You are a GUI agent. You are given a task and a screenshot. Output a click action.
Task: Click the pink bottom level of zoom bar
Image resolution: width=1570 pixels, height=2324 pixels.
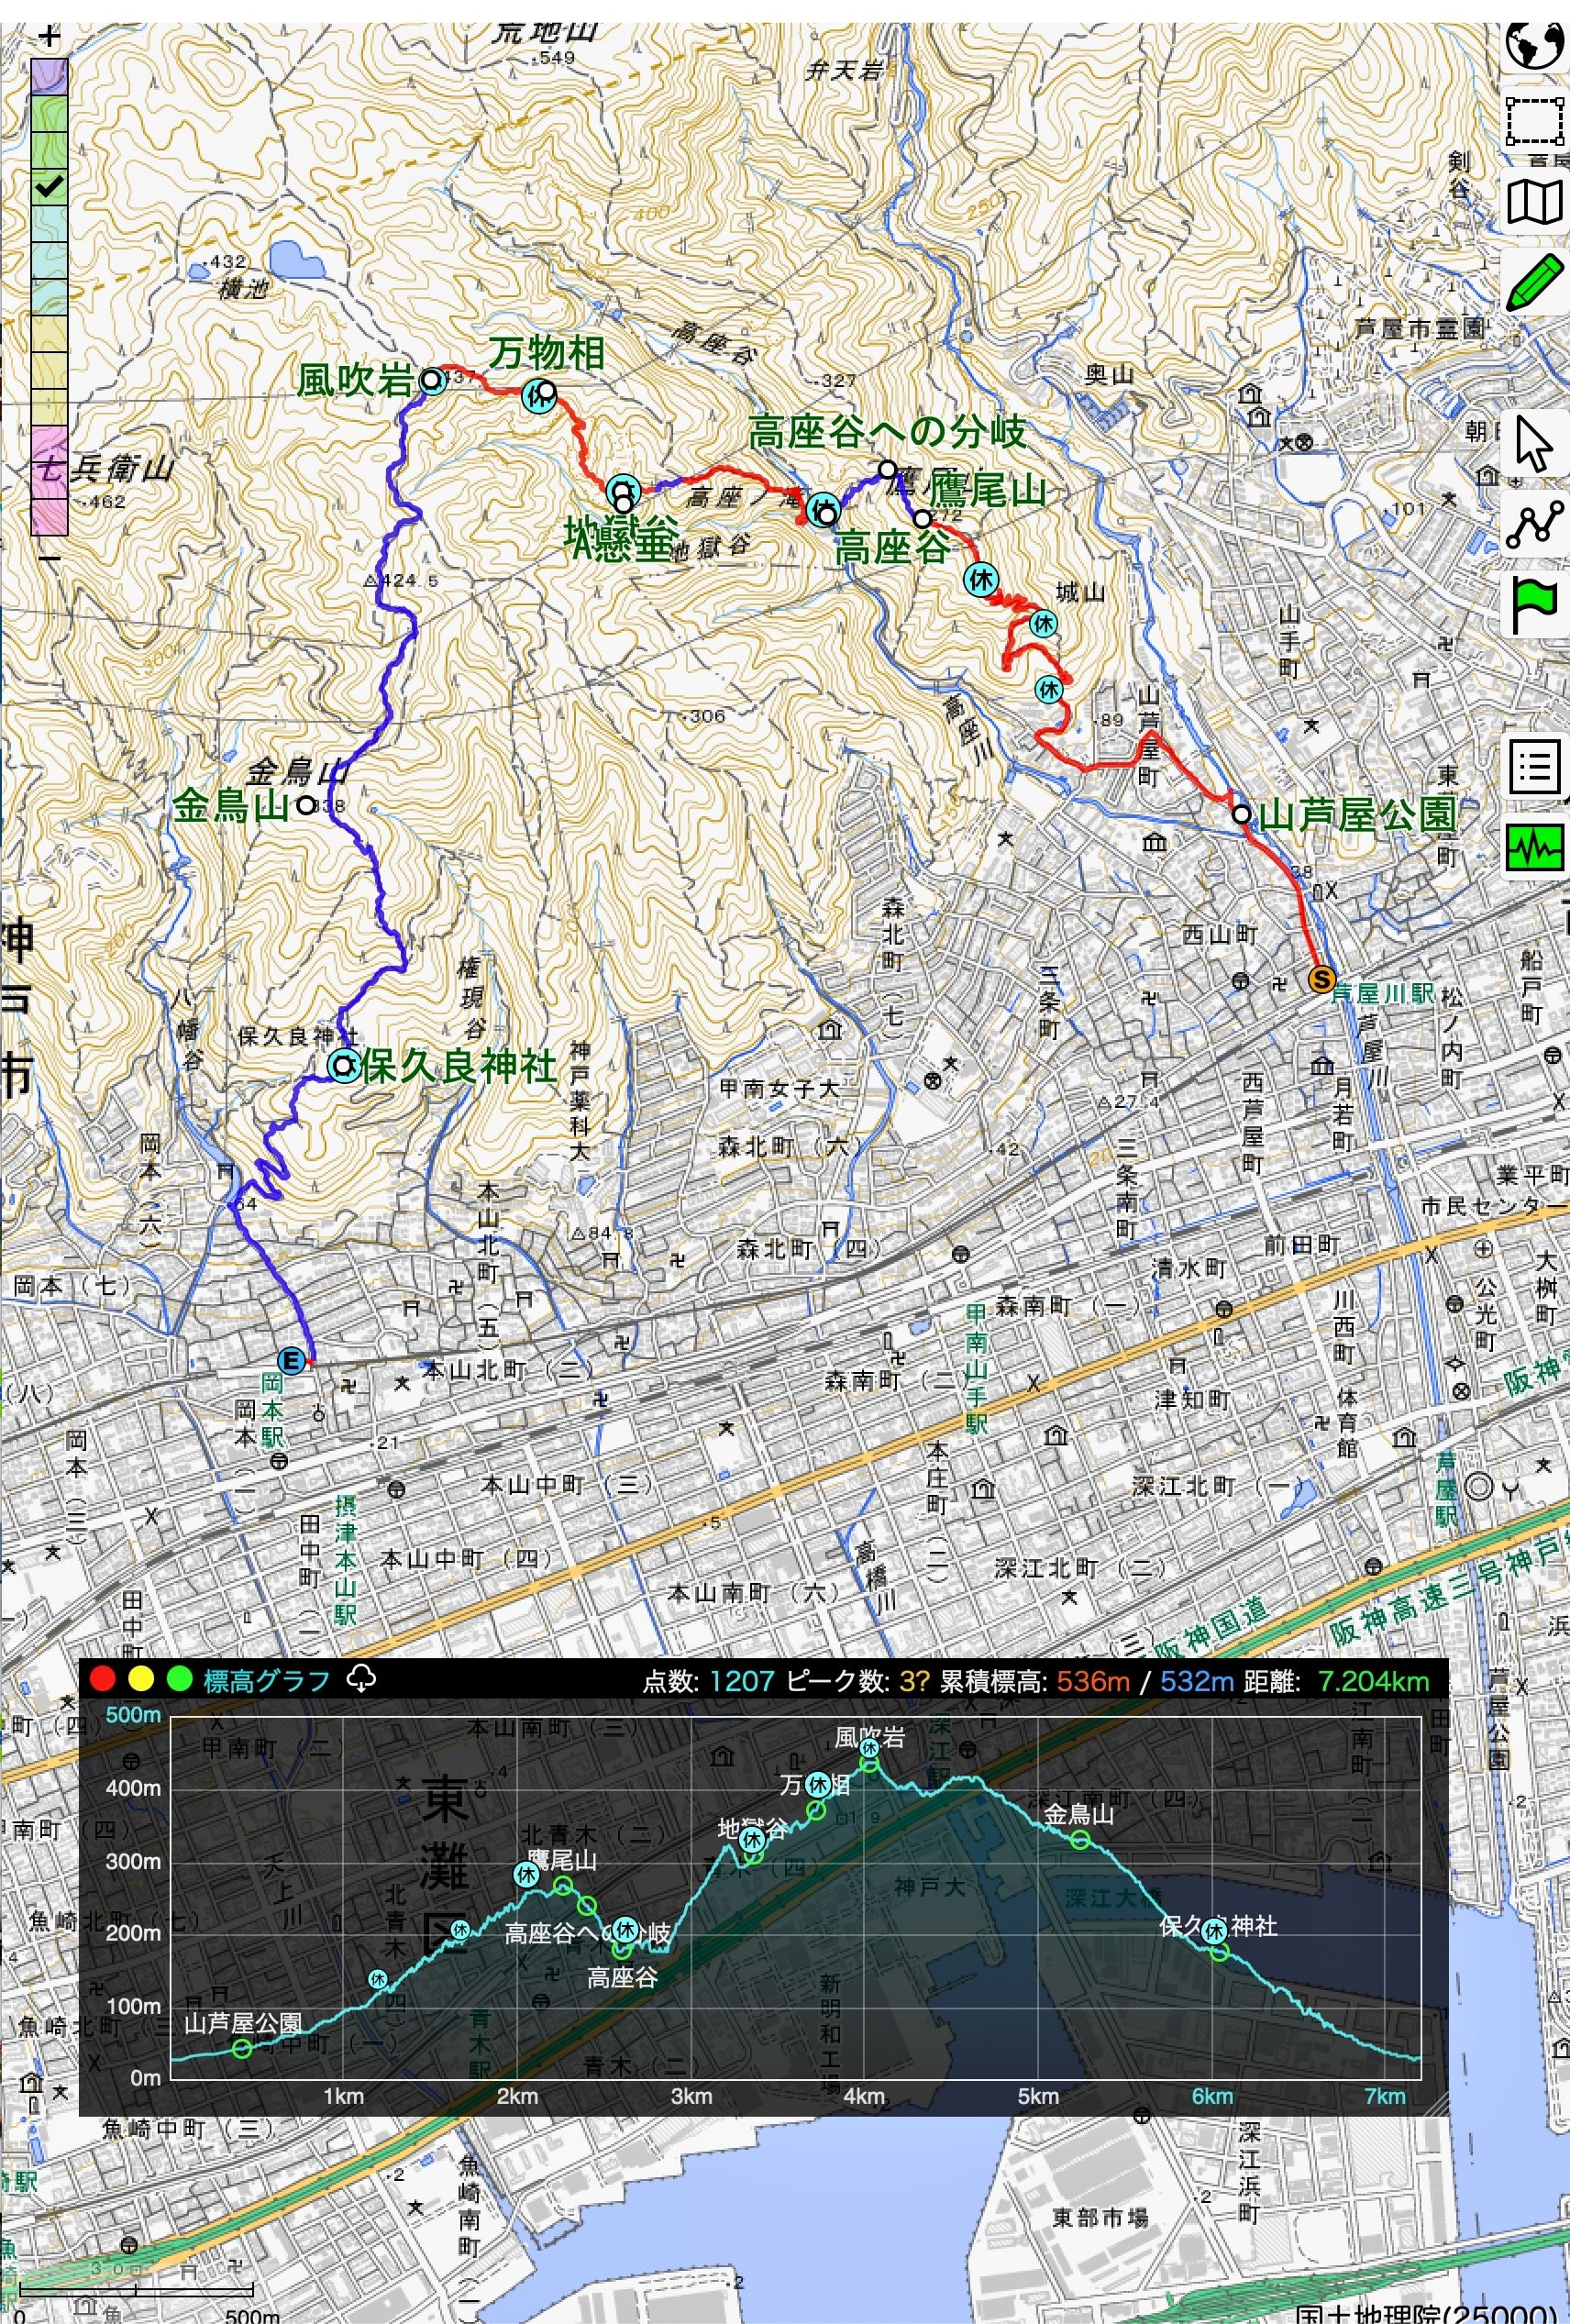(x=49, y=516)
